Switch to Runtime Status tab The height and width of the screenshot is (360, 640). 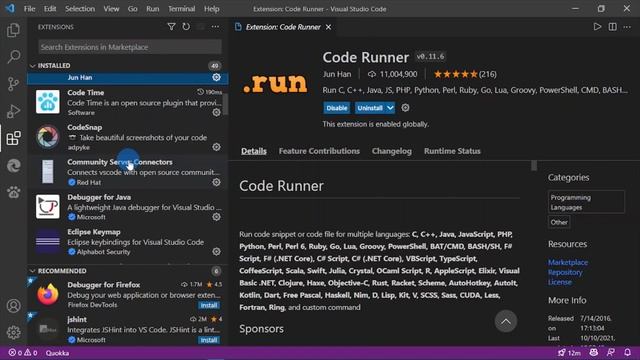(x=452, y=151)
